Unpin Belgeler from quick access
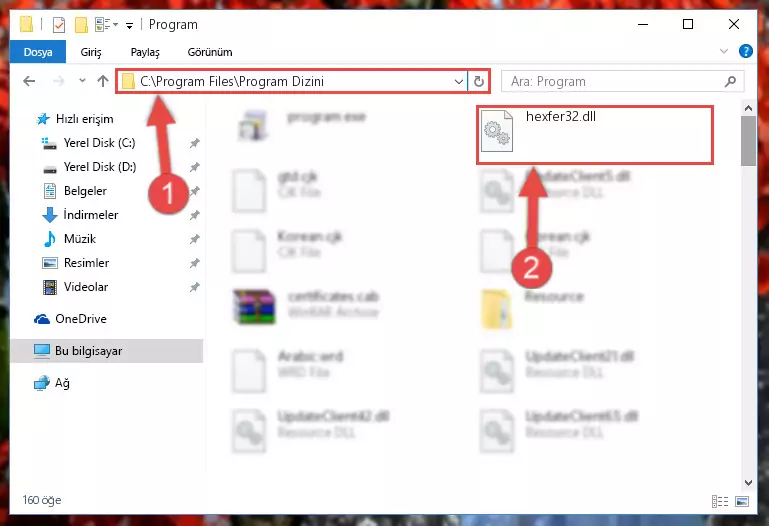The width and height of the screenshot is (769, 526). coord(195,191)
